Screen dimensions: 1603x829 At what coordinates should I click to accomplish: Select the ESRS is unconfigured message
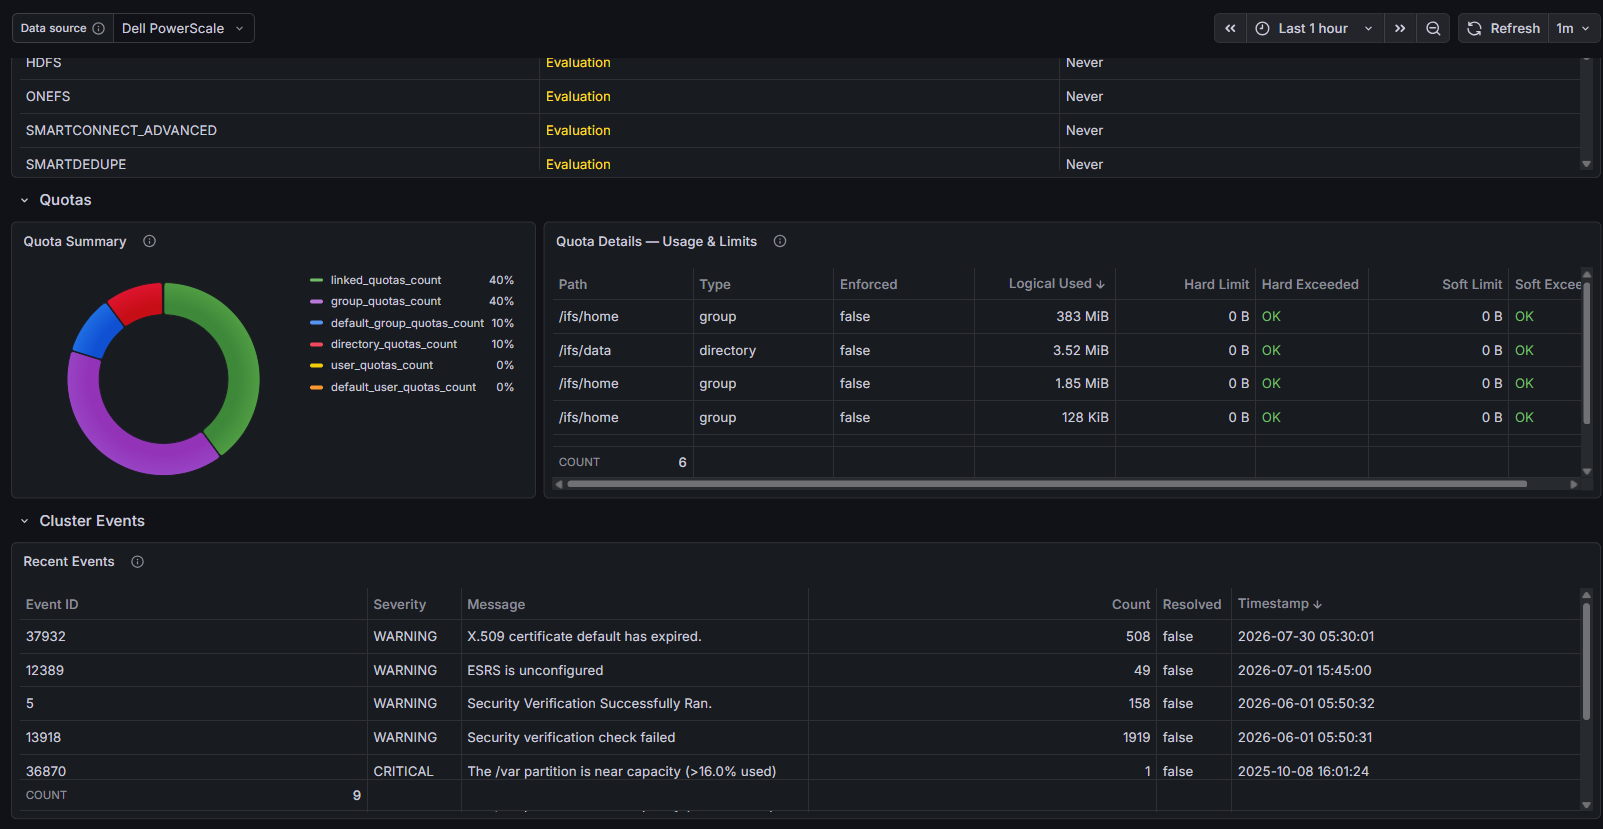pyautogui.click(x=634, y=670)
